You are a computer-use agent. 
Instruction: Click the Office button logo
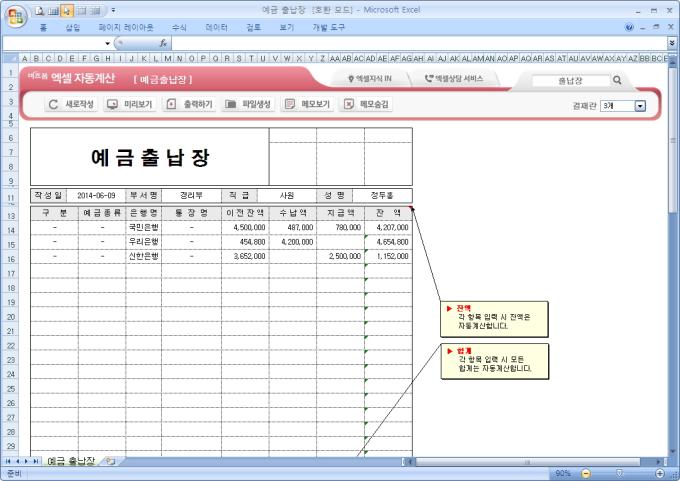tap(16, 16)
